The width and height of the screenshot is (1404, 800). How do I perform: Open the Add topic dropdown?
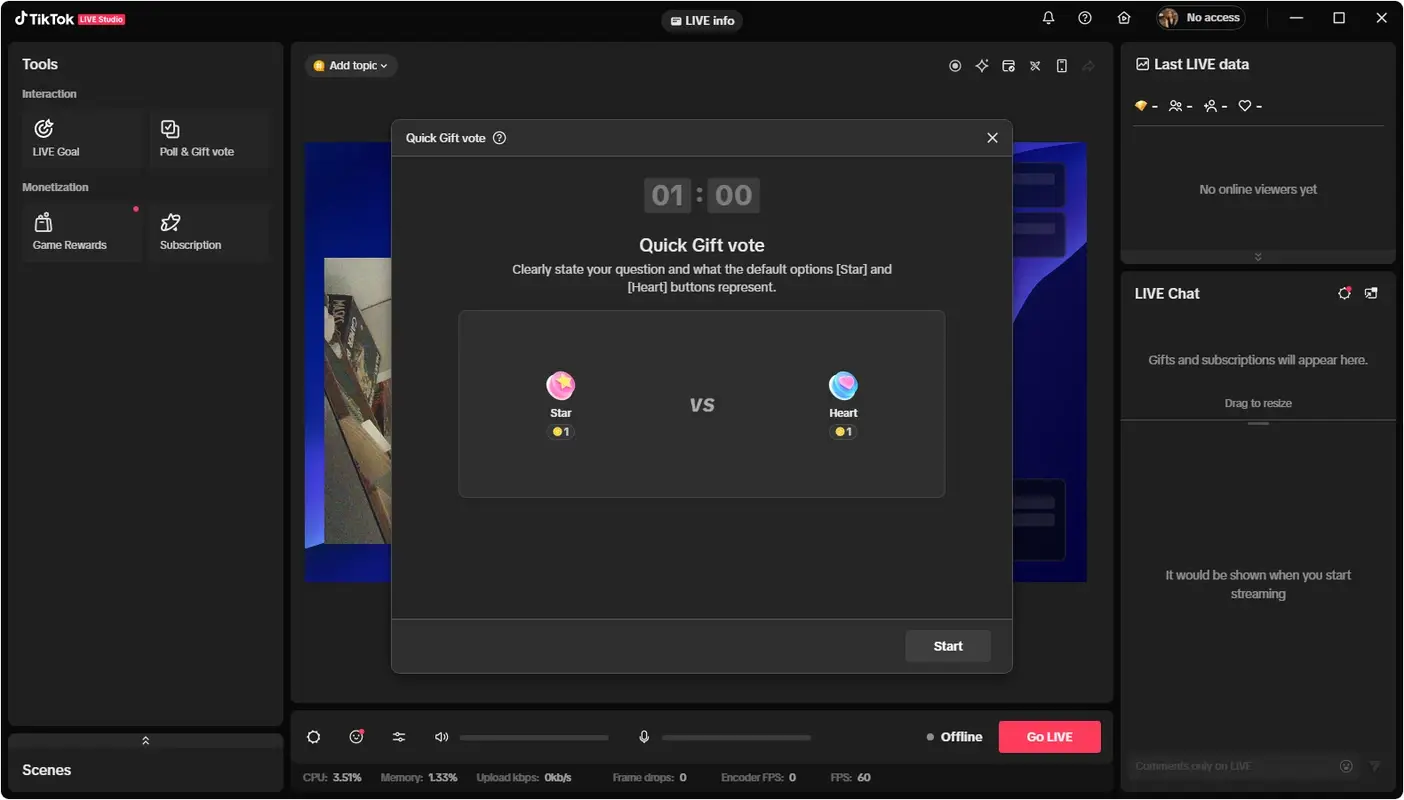350,65
